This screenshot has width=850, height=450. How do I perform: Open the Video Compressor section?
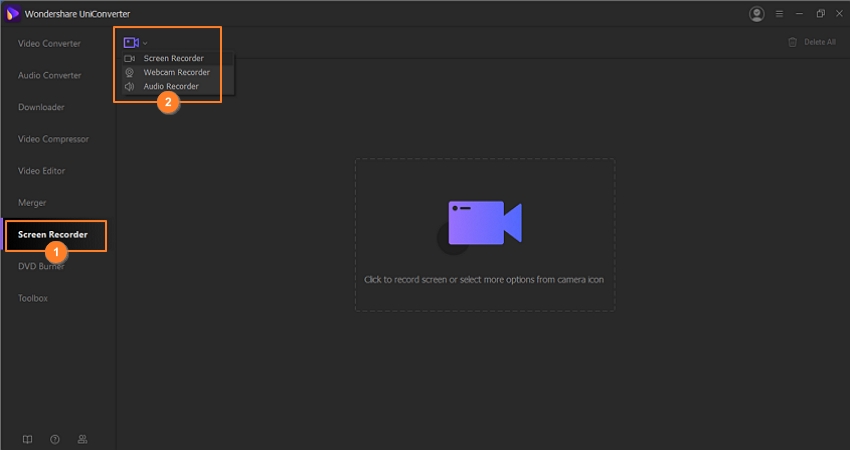pos(53,139)
